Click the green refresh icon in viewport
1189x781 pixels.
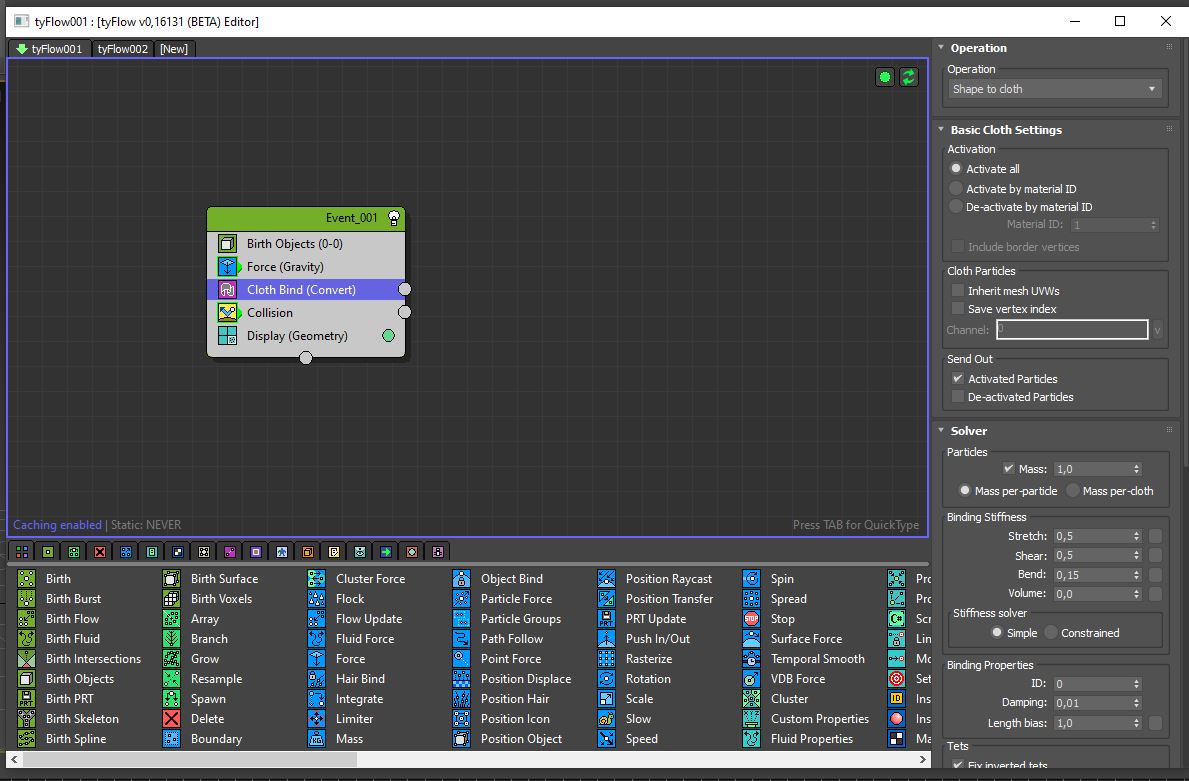[908, 77]
